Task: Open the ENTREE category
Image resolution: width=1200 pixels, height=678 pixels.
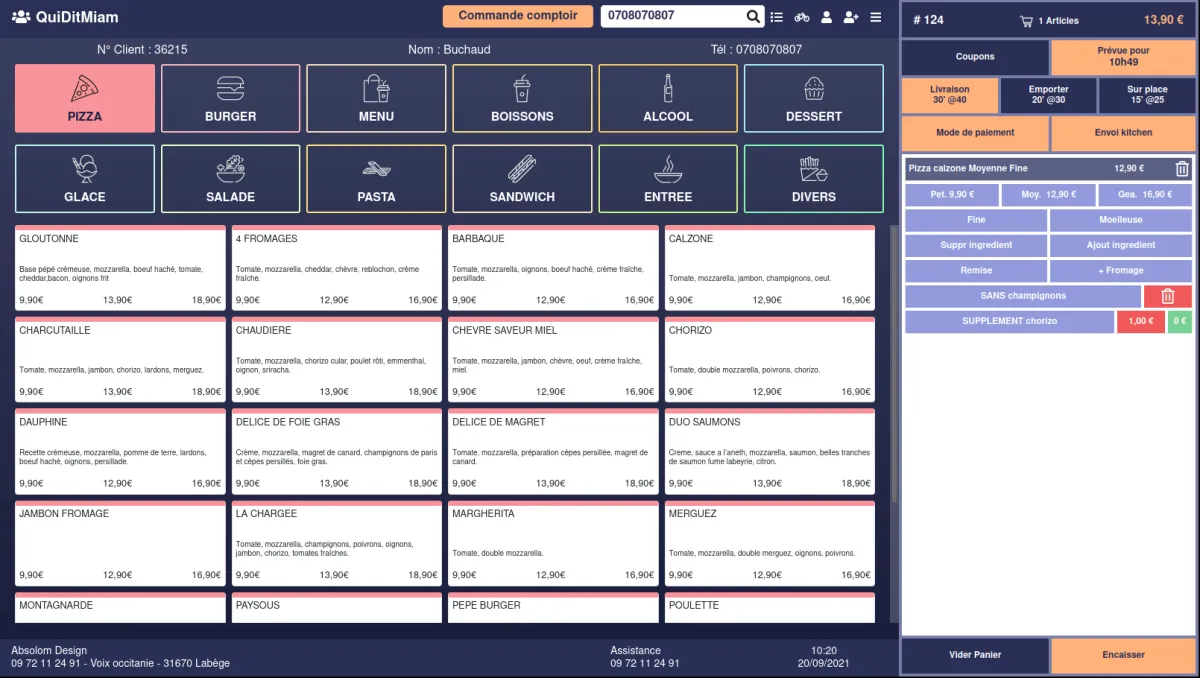Action: tap(668, 179)
